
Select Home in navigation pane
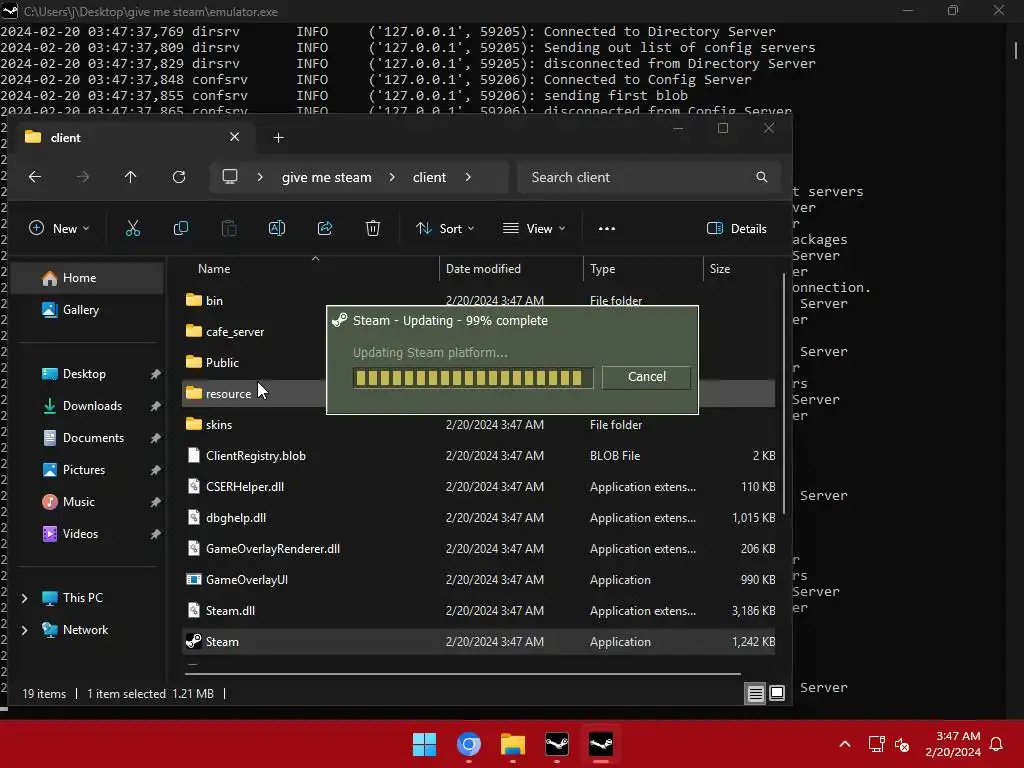point(88,278)
